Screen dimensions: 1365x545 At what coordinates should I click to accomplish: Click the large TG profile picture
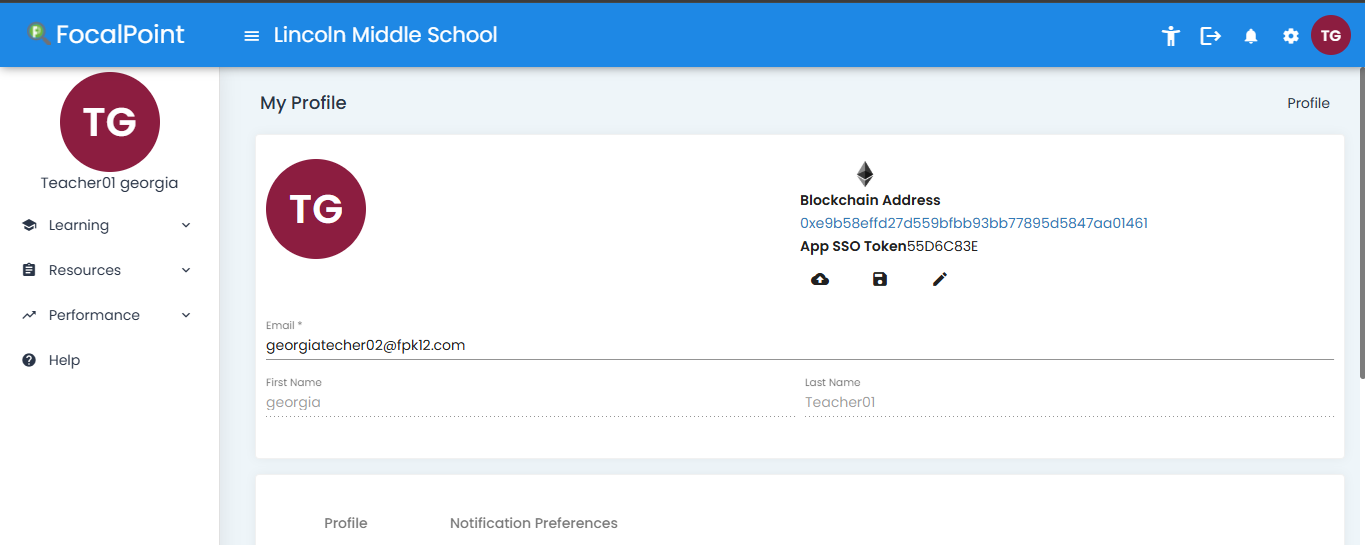pos(316,209)
